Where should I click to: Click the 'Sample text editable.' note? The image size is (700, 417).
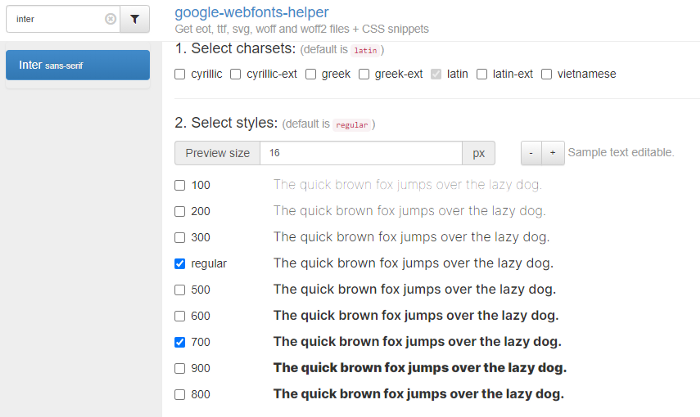[621, 152]
